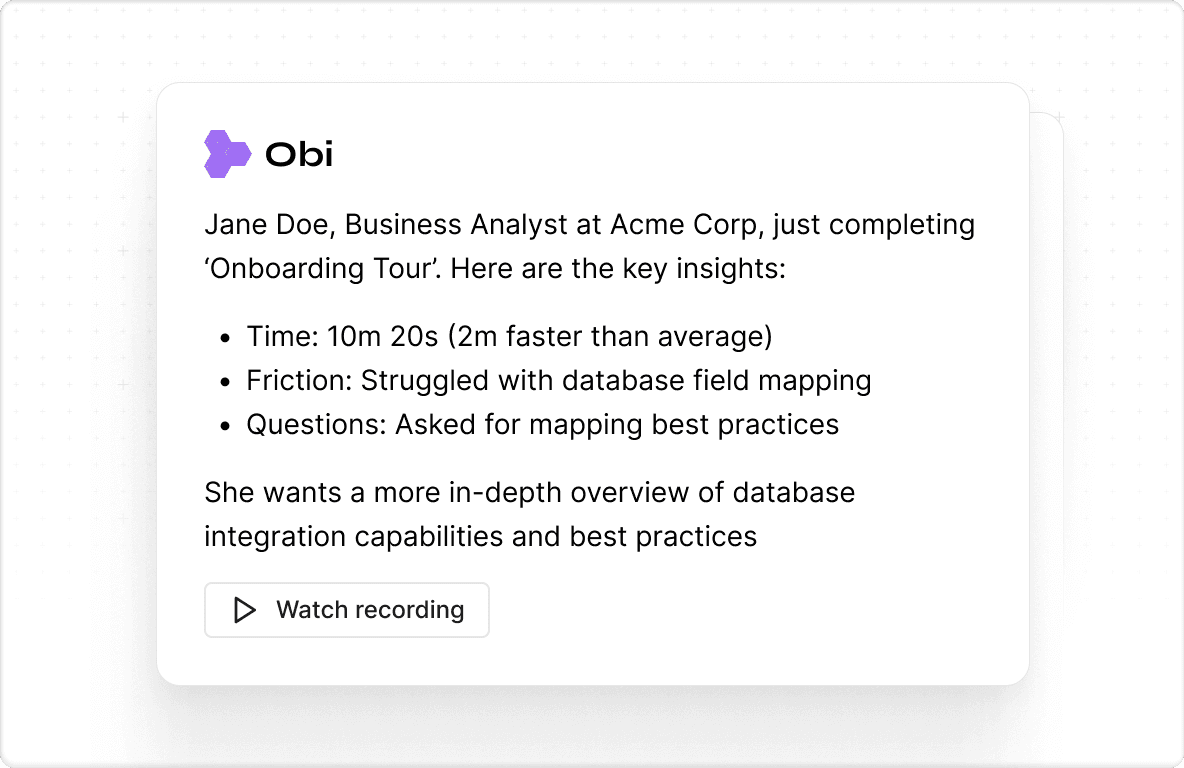Click the 'database field mapping' phrase
Viewport: 1184px width, 768px height.
[717, 381]
